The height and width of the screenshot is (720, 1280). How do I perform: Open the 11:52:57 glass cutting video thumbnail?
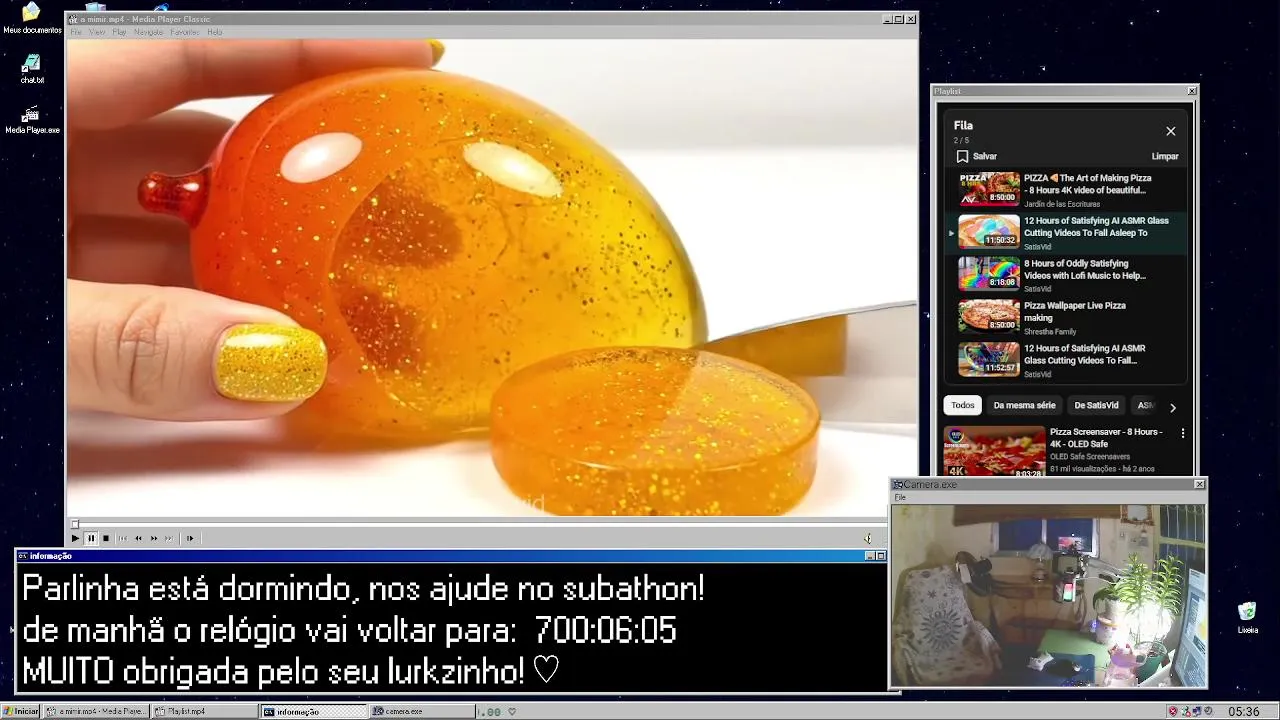(x=989, y=359)
